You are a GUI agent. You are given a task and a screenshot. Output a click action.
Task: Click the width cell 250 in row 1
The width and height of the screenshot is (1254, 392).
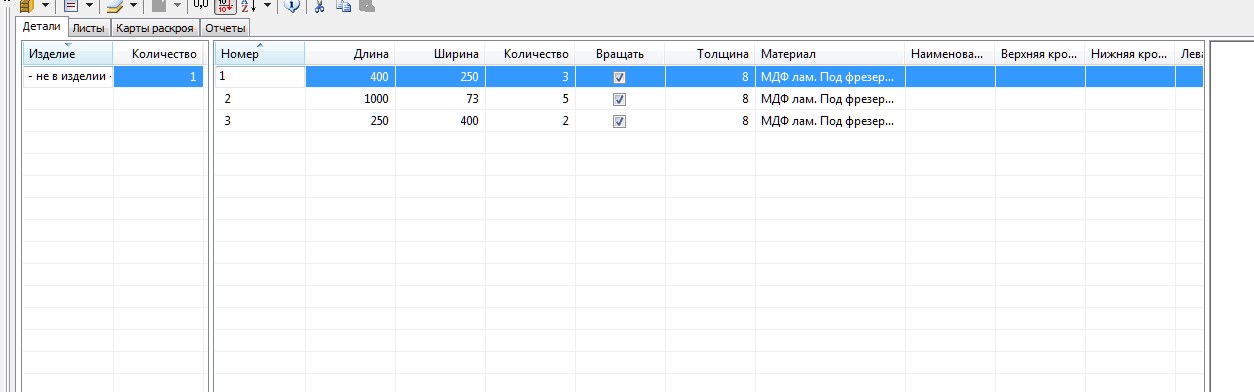(x=440, y=77)
